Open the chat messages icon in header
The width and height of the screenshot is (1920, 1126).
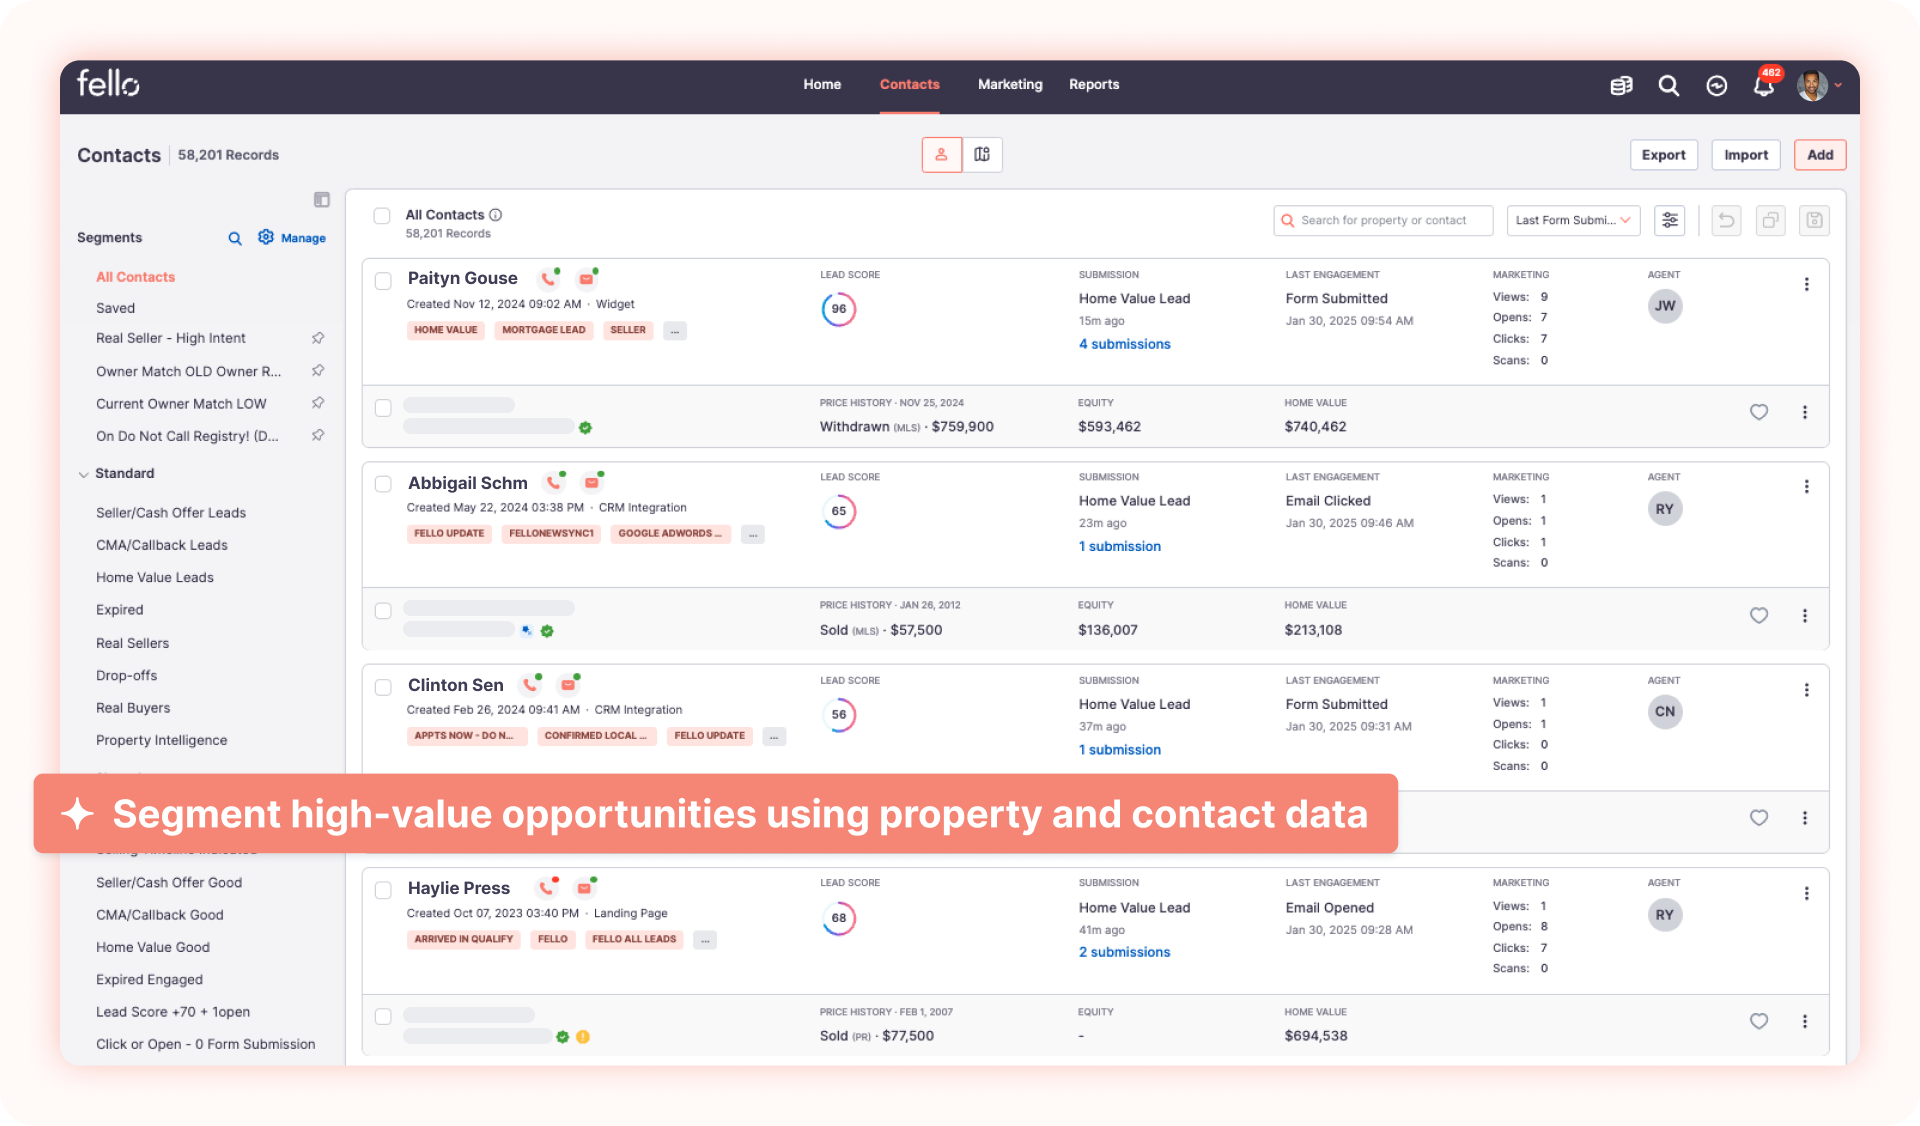(x=1716, y=86)
